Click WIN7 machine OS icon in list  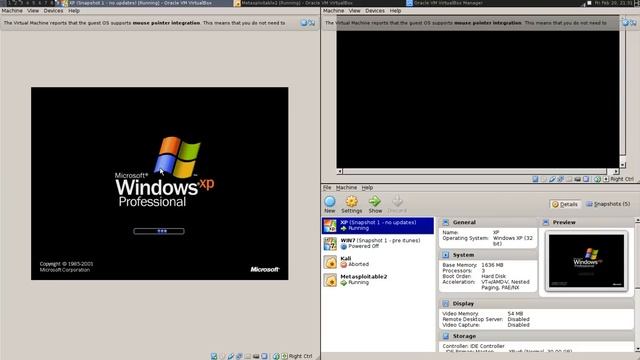pyautogui.click(x=330, y=244)
